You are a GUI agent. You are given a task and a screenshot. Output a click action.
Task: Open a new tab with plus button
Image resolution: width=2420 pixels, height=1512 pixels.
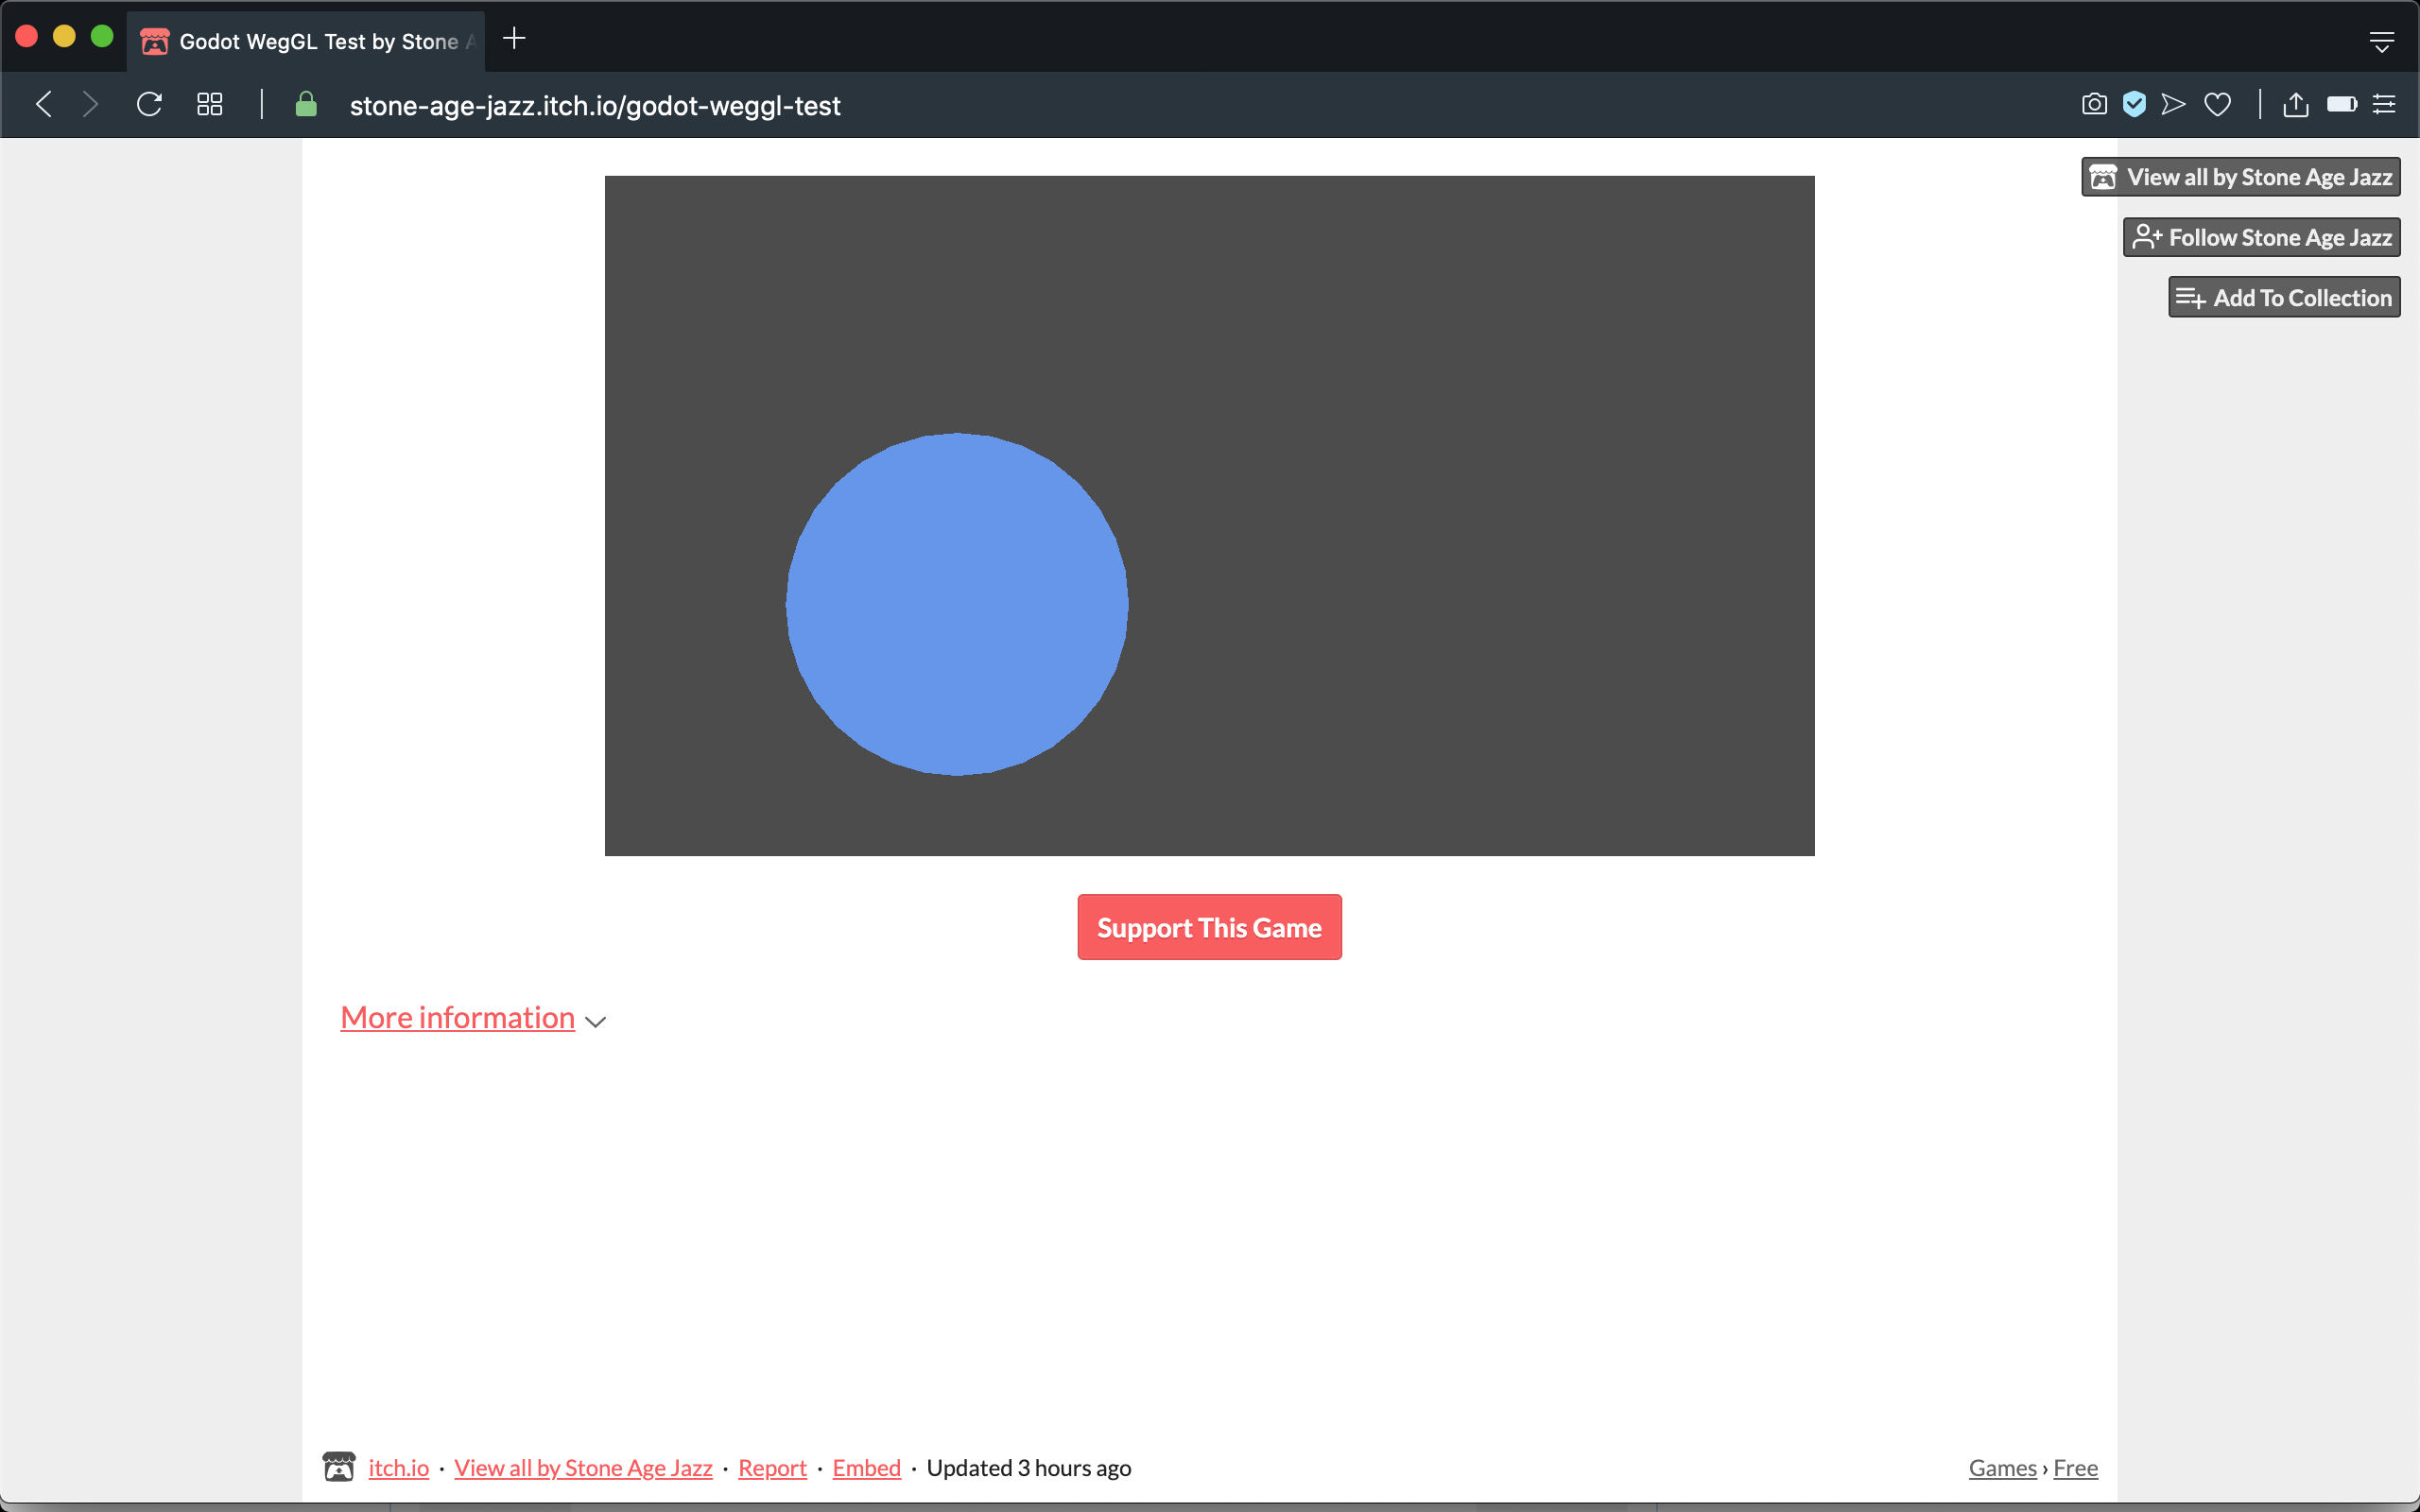[514, 39]
